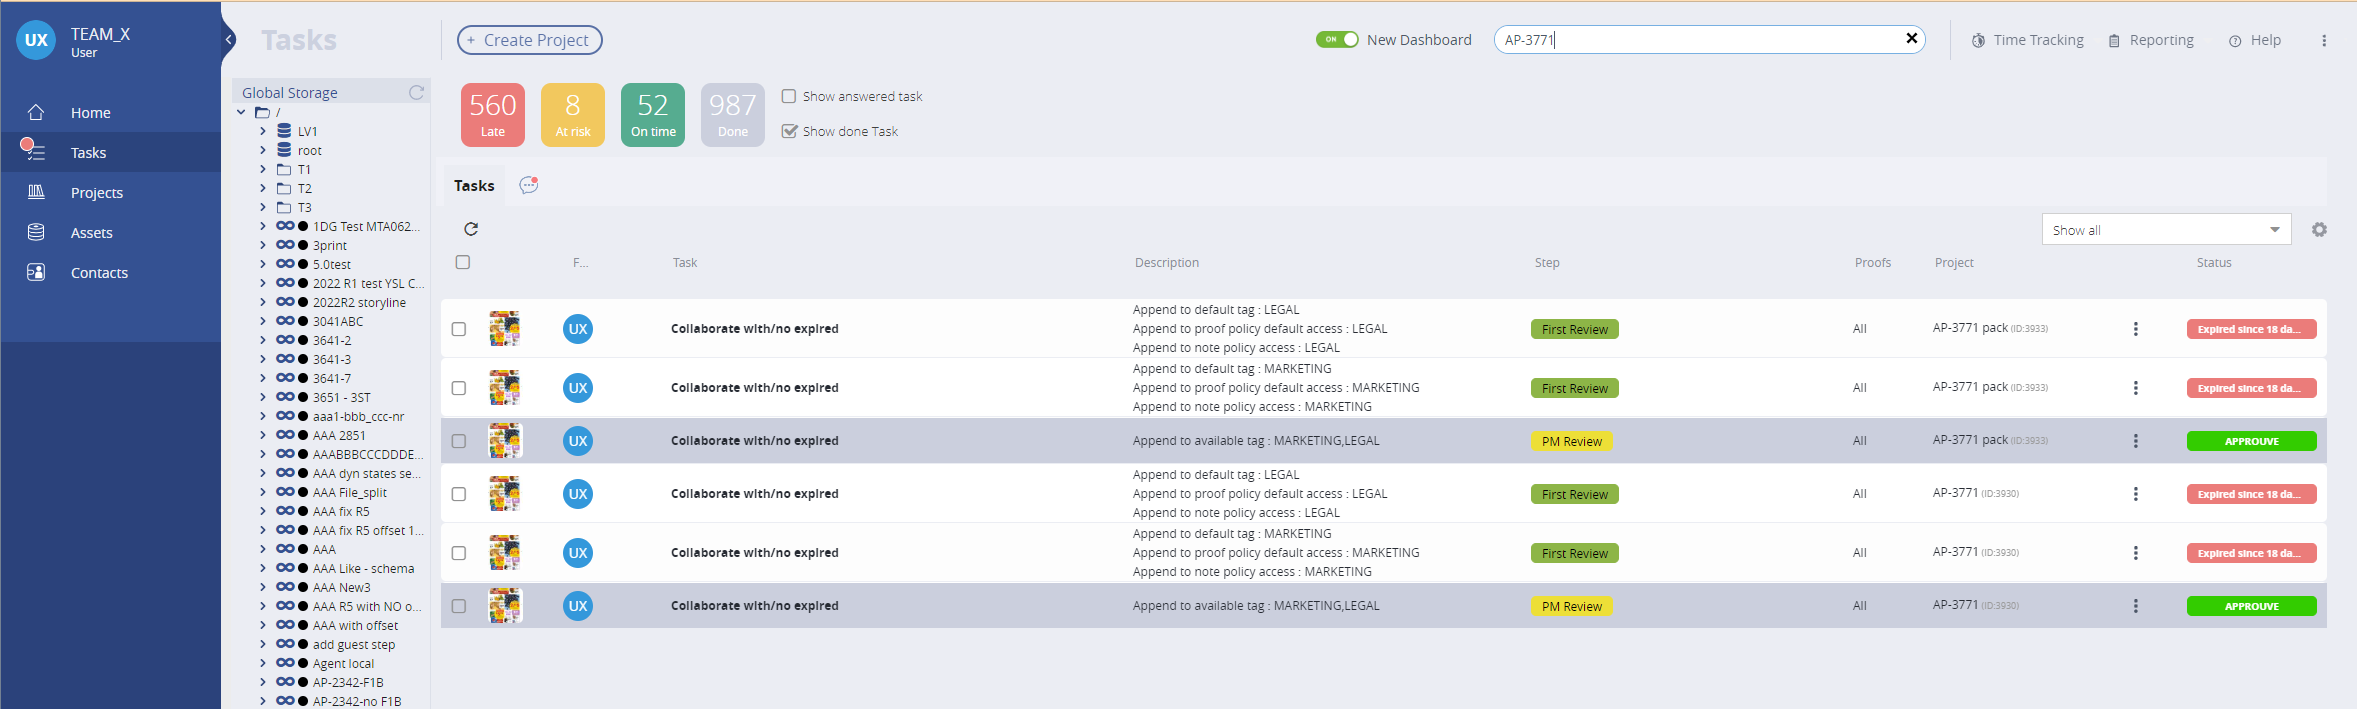Open thumbnail of first task row
This screenshot has width=2357, height=709.
505,329
